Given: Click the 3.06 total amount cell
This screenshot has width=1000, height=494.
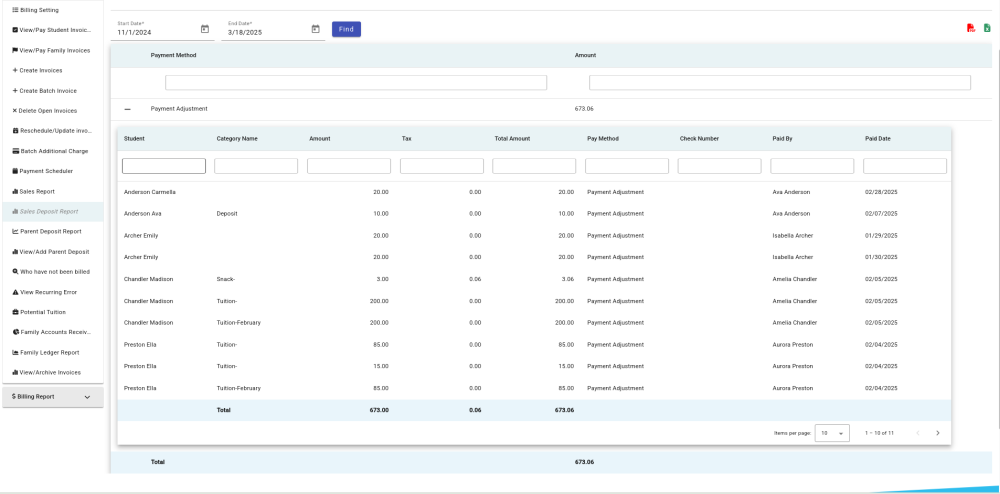Looking at the screenshot, I should (x=567, y=279).
